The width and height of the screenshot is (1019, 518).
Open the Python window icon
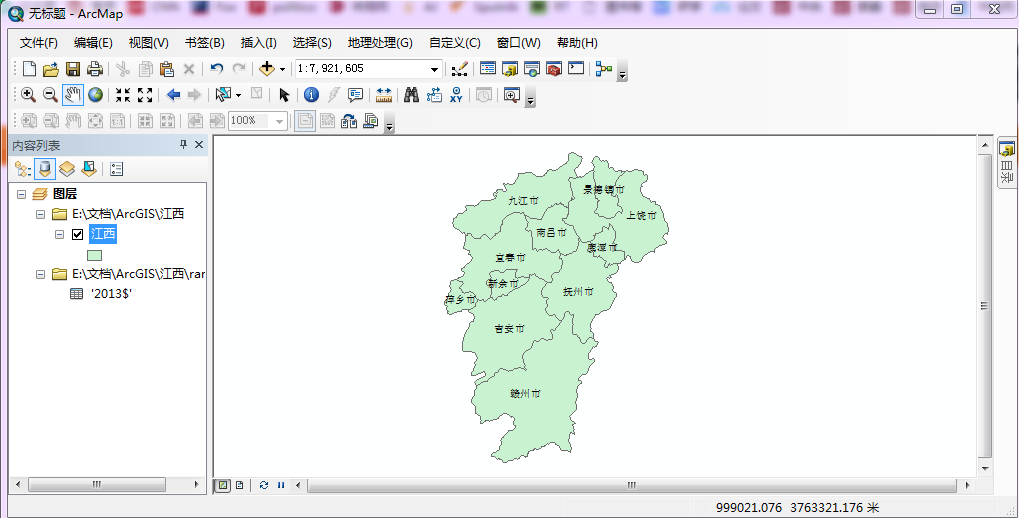[x=576, y=68]
